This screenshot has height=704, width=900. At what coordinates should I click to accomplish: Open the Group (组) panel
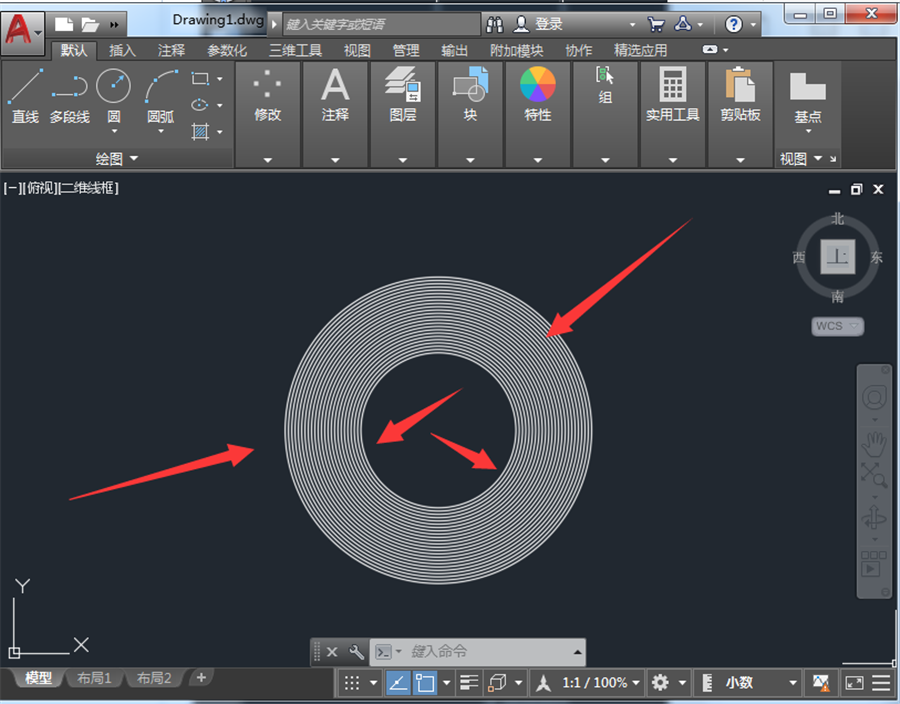pos(605,114)
